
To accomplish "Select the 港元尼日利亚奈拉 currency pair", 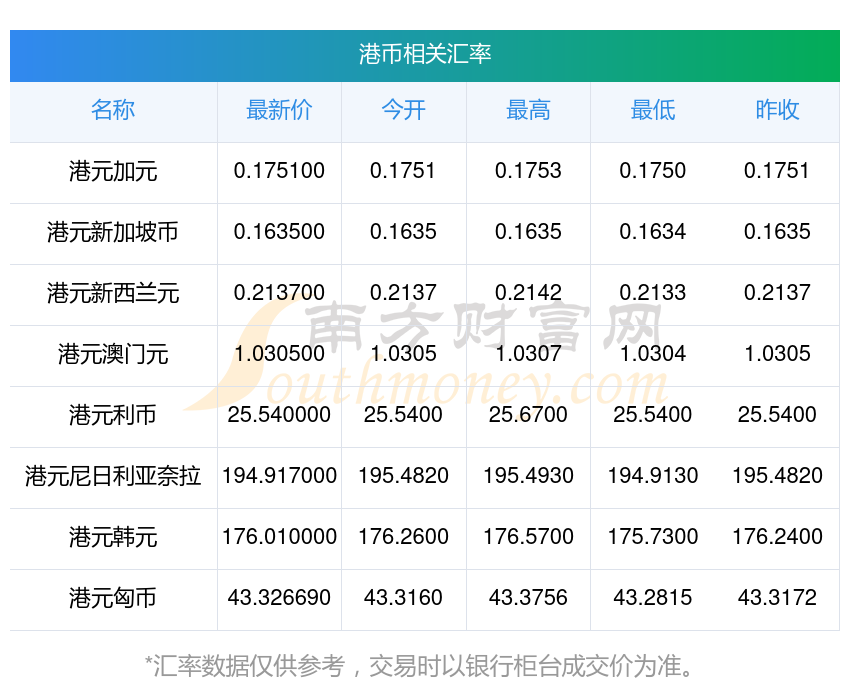I will tap(113, 476).
